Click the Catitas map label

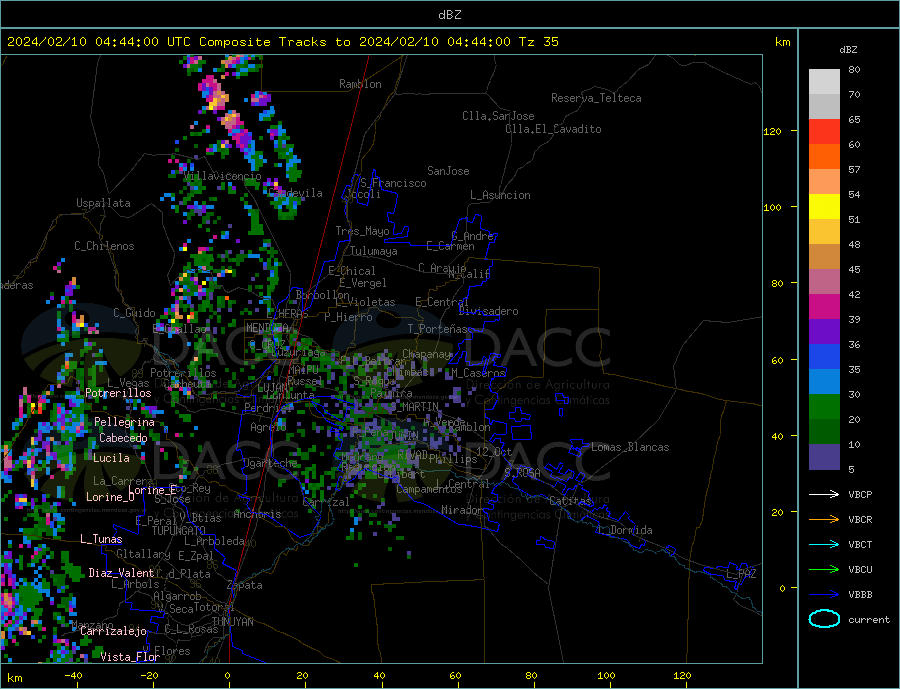(x=570, y=501)
